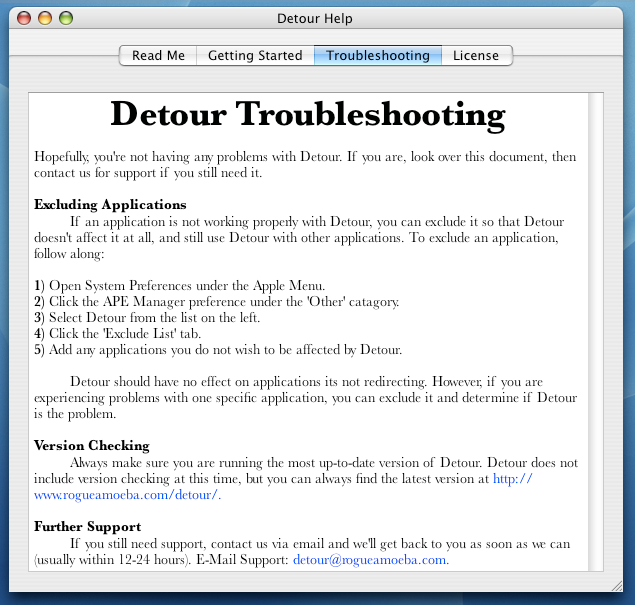
Task: Minimize the Detour Help window
Action: click(45, 18)
